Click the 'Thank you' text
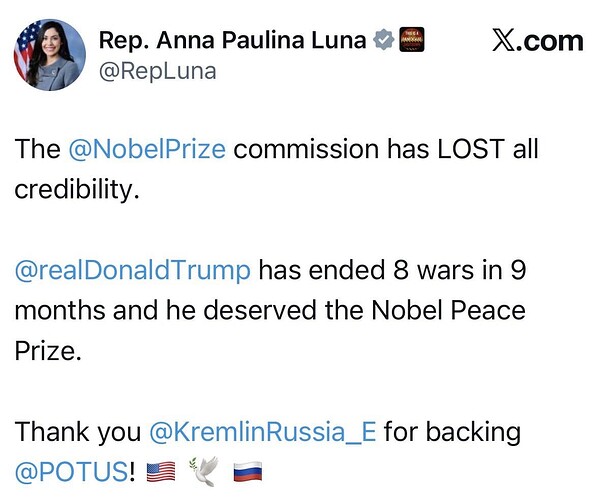 (77, 432)
